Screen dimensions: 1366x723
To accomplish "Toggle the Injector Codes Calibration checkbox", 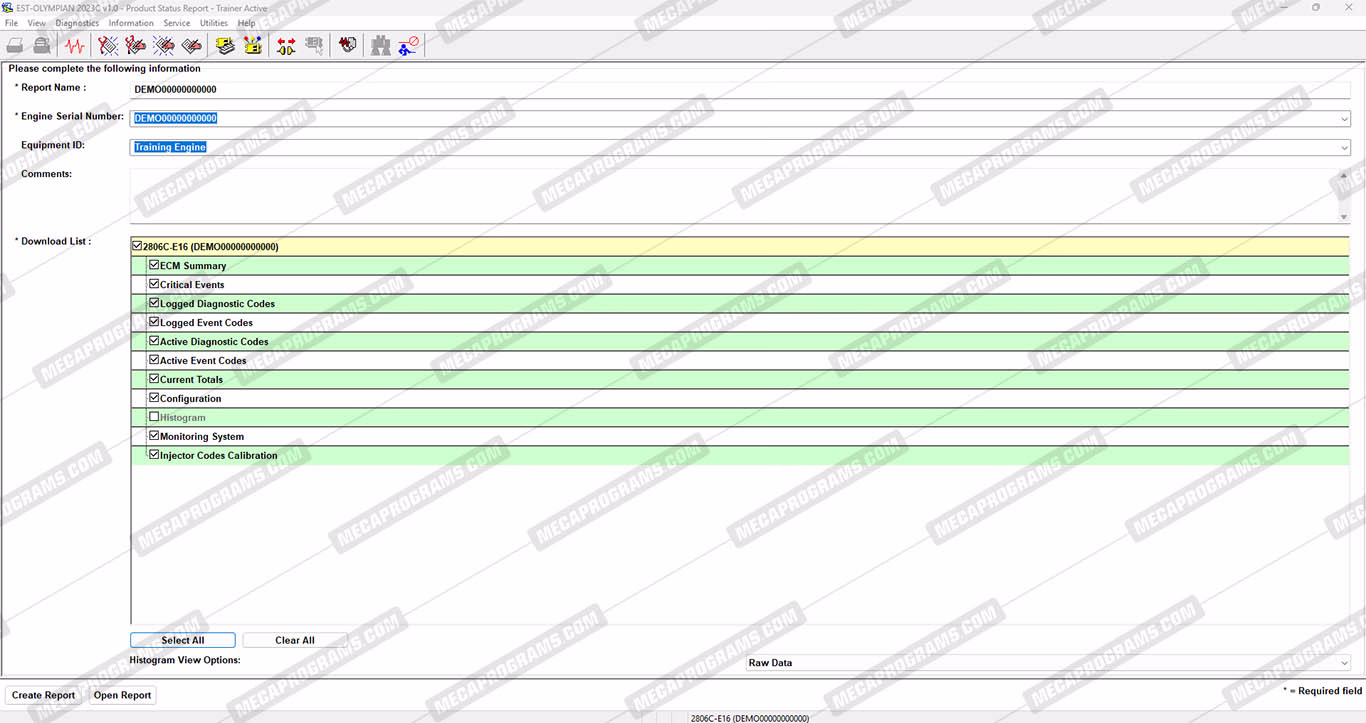I will click(x=154, y=455).
